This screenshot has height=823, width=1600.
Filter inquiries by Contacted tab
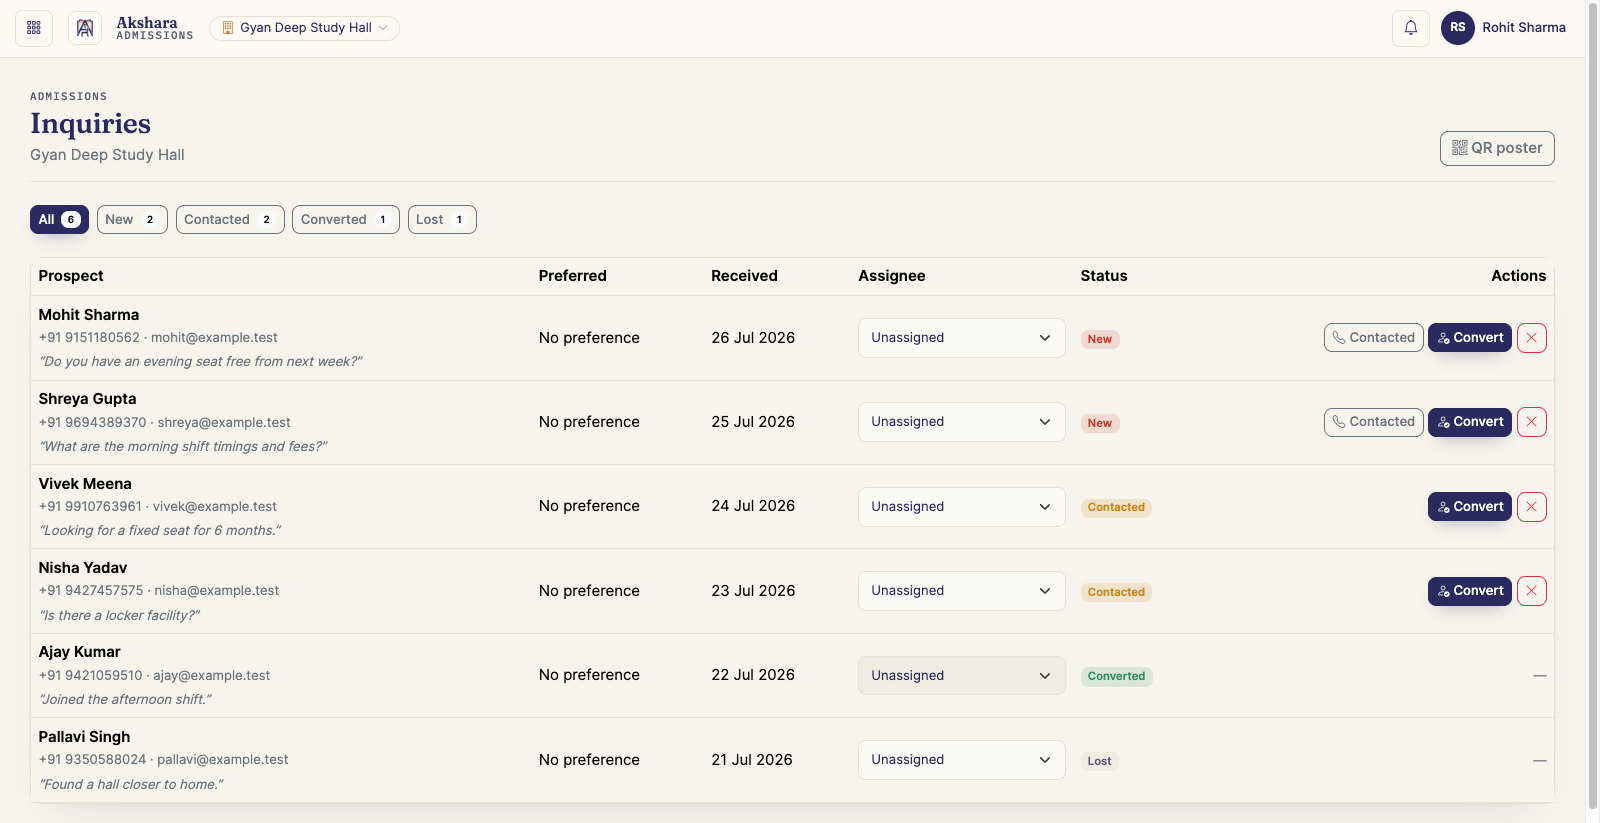230,219
